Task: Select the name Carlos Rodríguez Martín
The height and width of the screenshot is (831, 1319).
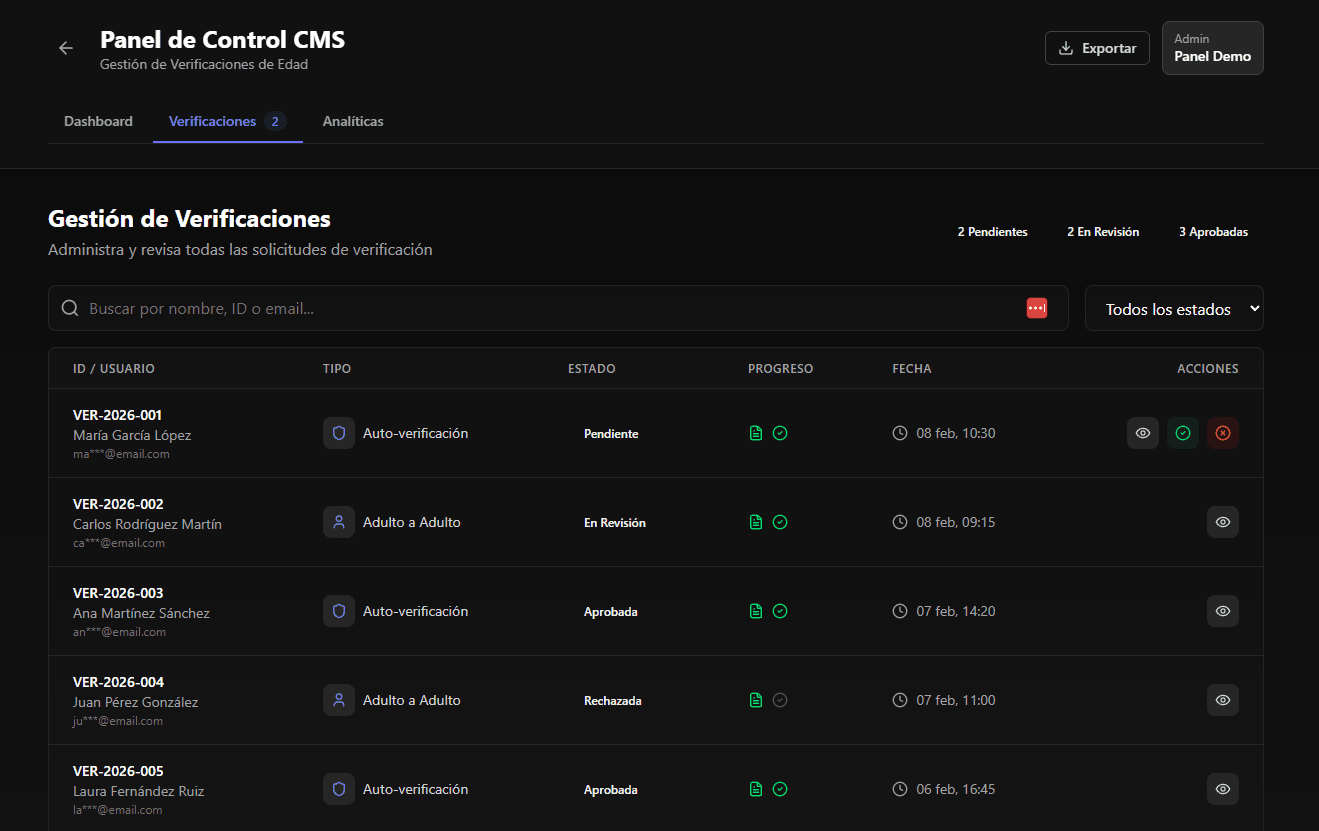Action: click(148, 524)
